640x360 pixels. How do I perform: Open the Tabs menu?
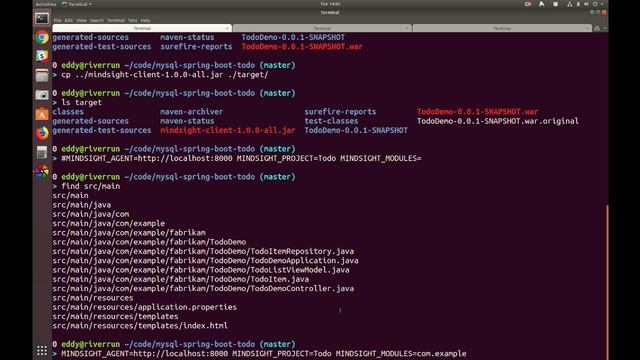point(133,20)
